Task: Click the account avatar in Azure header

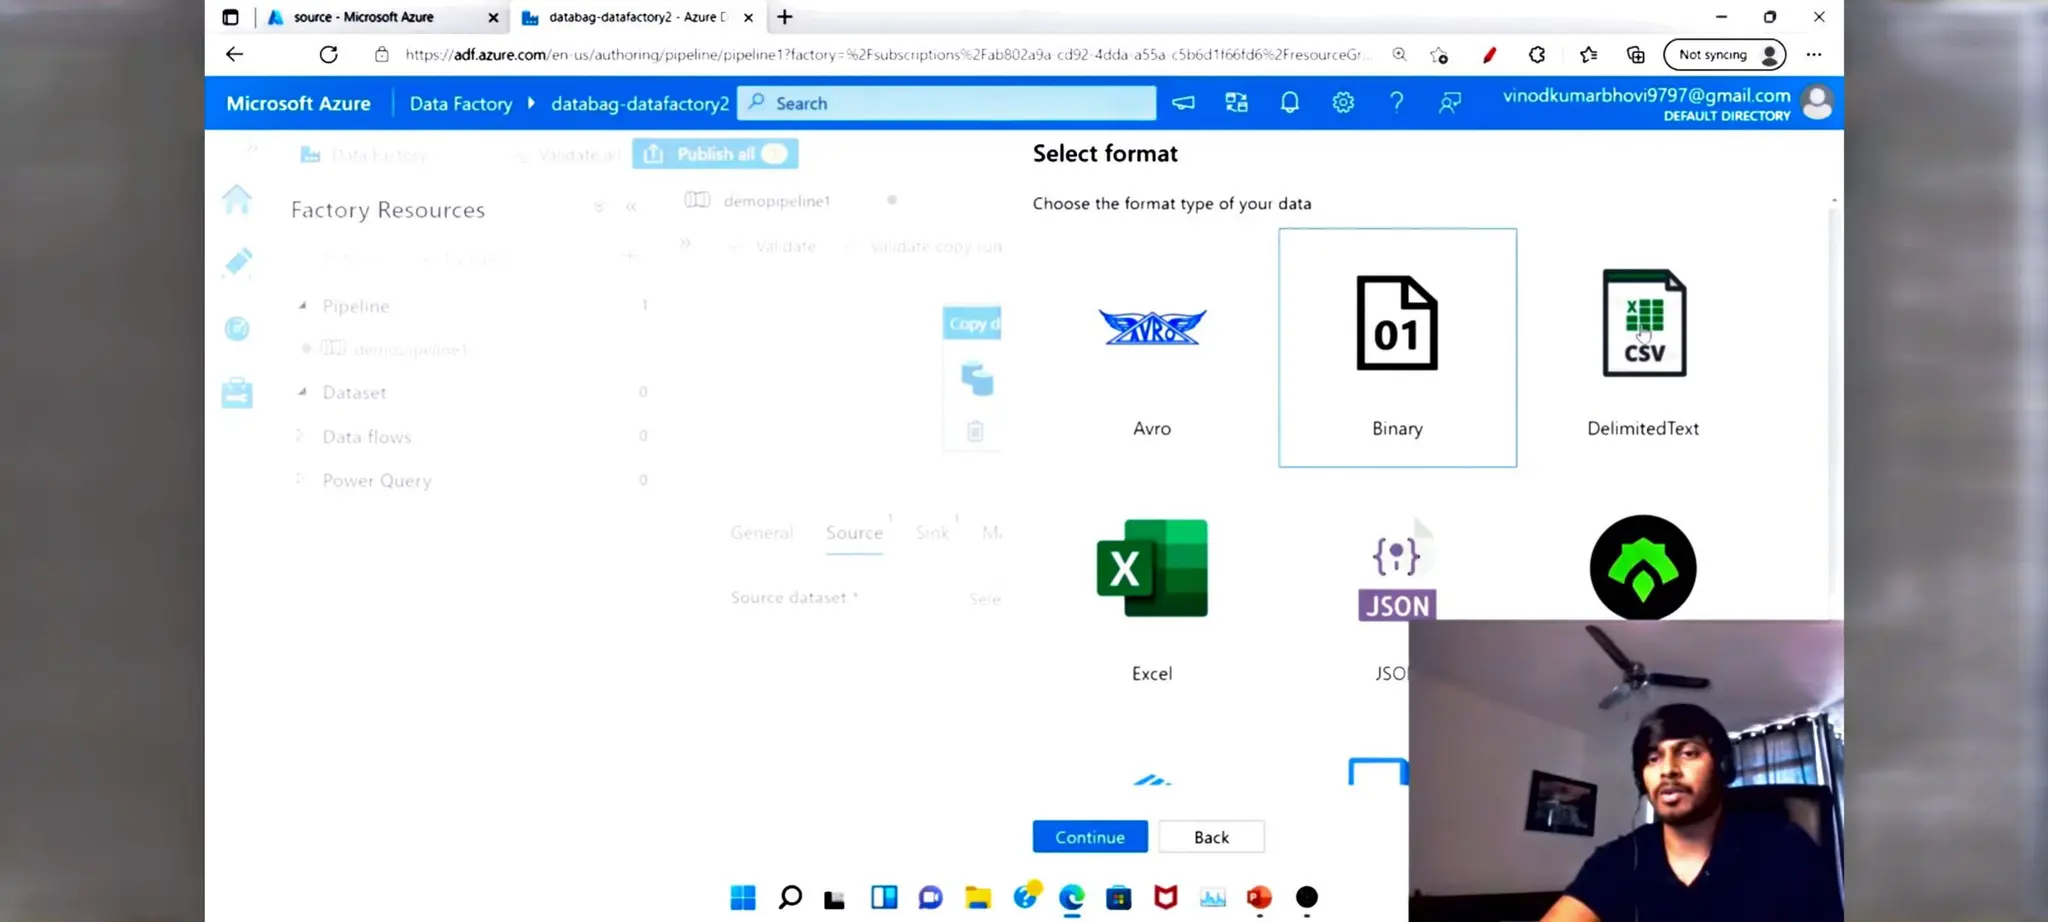Action: [x=1816, y=103]
